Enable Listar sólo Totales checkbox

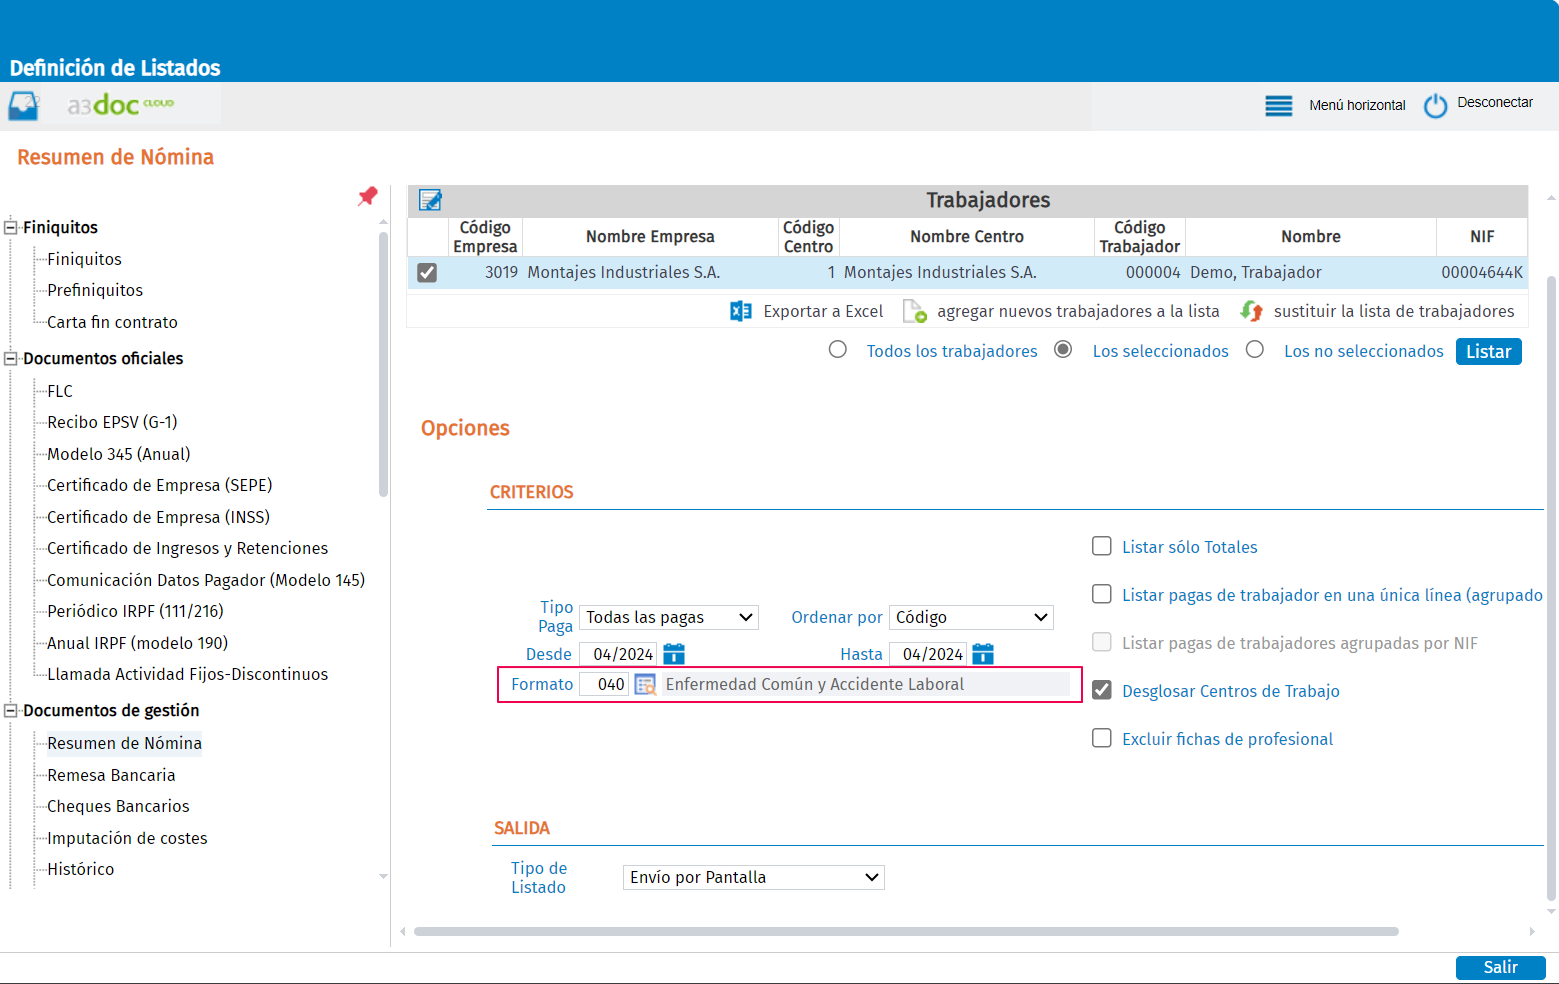1102,546
